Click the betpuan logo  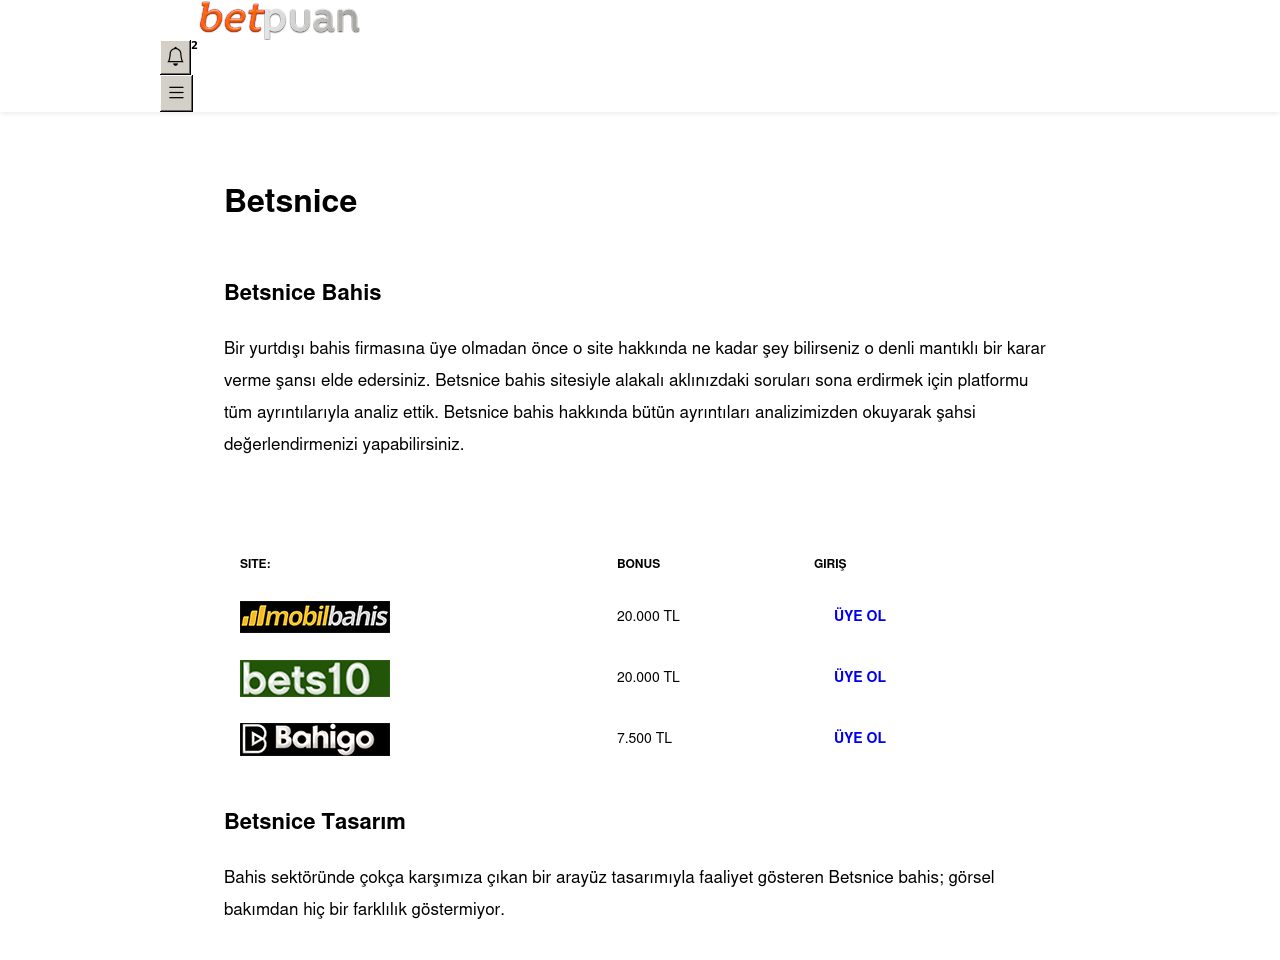(279, 20)
